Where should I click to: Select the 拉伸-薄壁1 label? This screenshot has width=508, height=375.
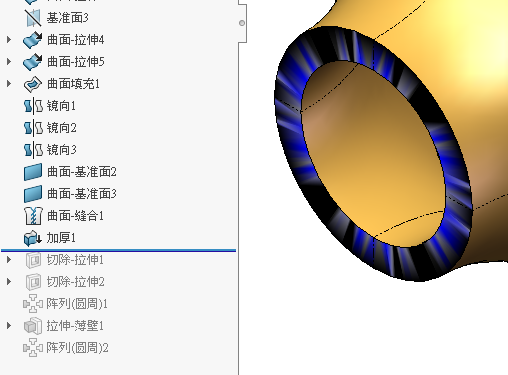75,326
